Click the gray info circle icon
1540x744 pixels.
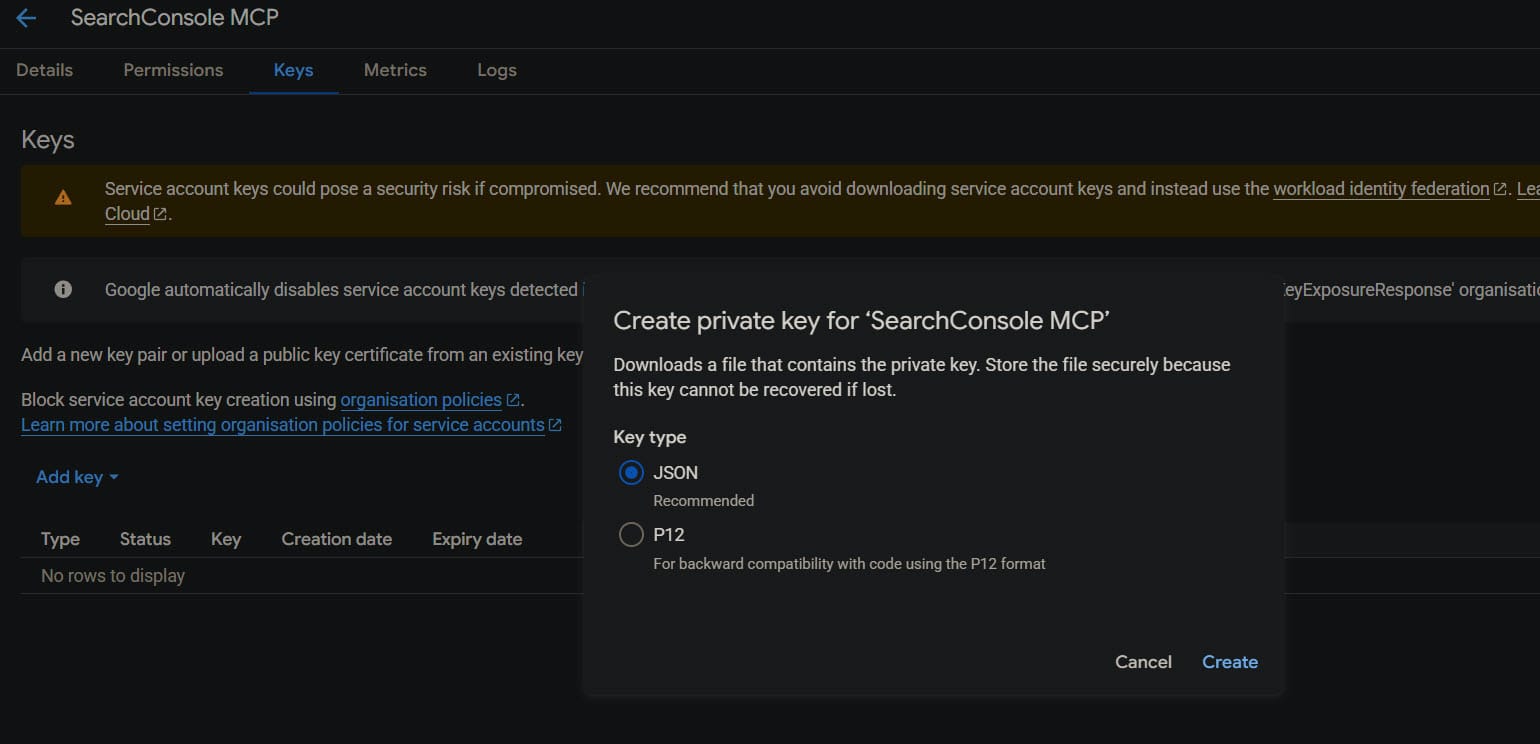[63, 290]
